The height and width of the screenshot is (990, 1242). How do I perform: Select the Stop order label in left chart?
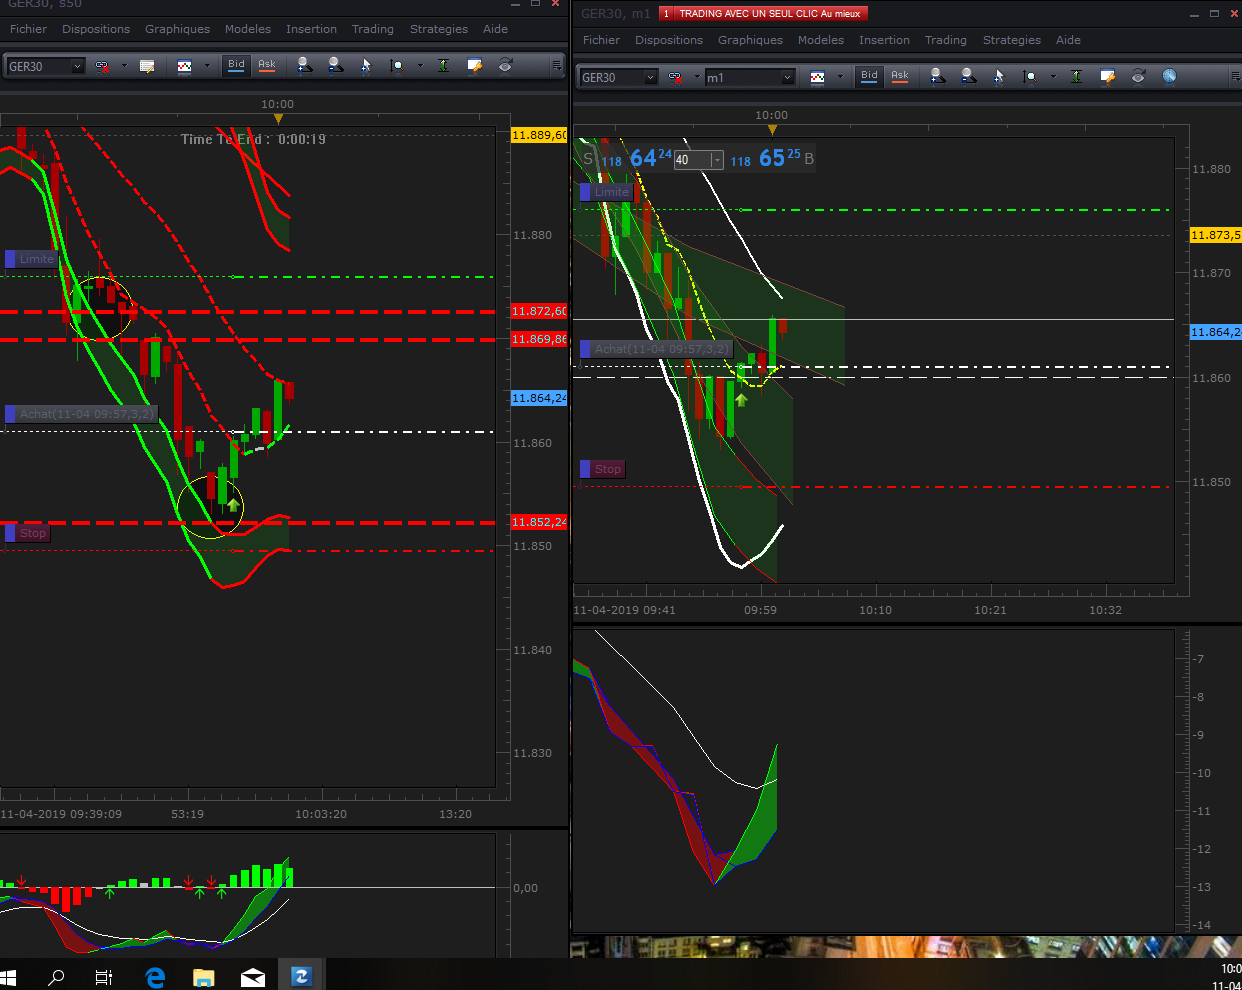[27, 533]
